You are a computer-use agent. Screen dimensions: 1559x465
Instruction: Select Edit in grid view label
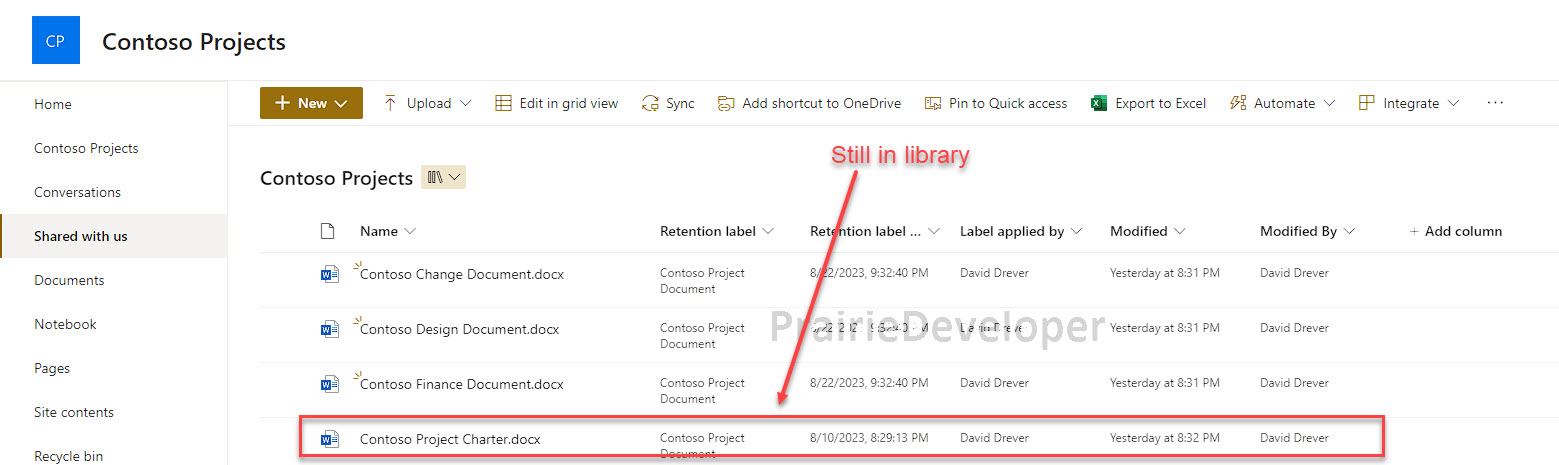point(569,103)
